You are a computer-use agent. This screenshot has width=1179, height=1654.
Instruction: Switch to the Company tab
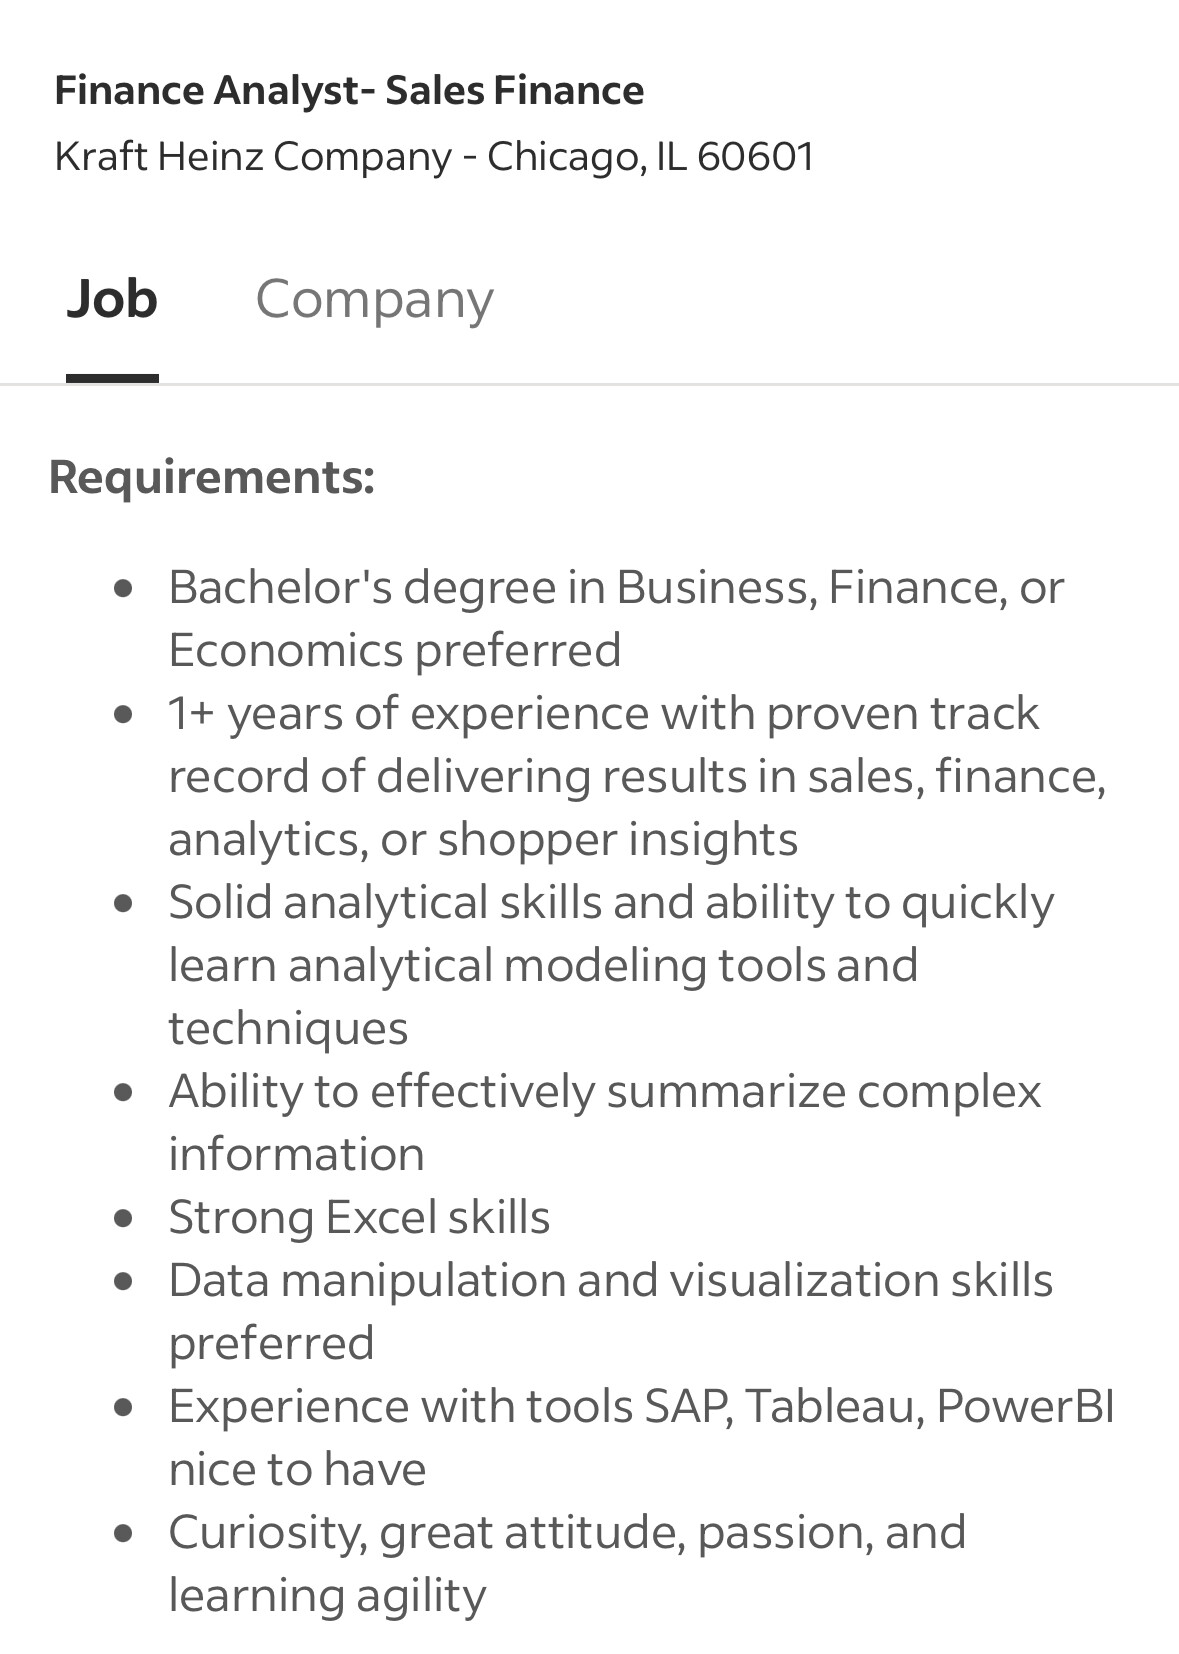click(374, 299)
